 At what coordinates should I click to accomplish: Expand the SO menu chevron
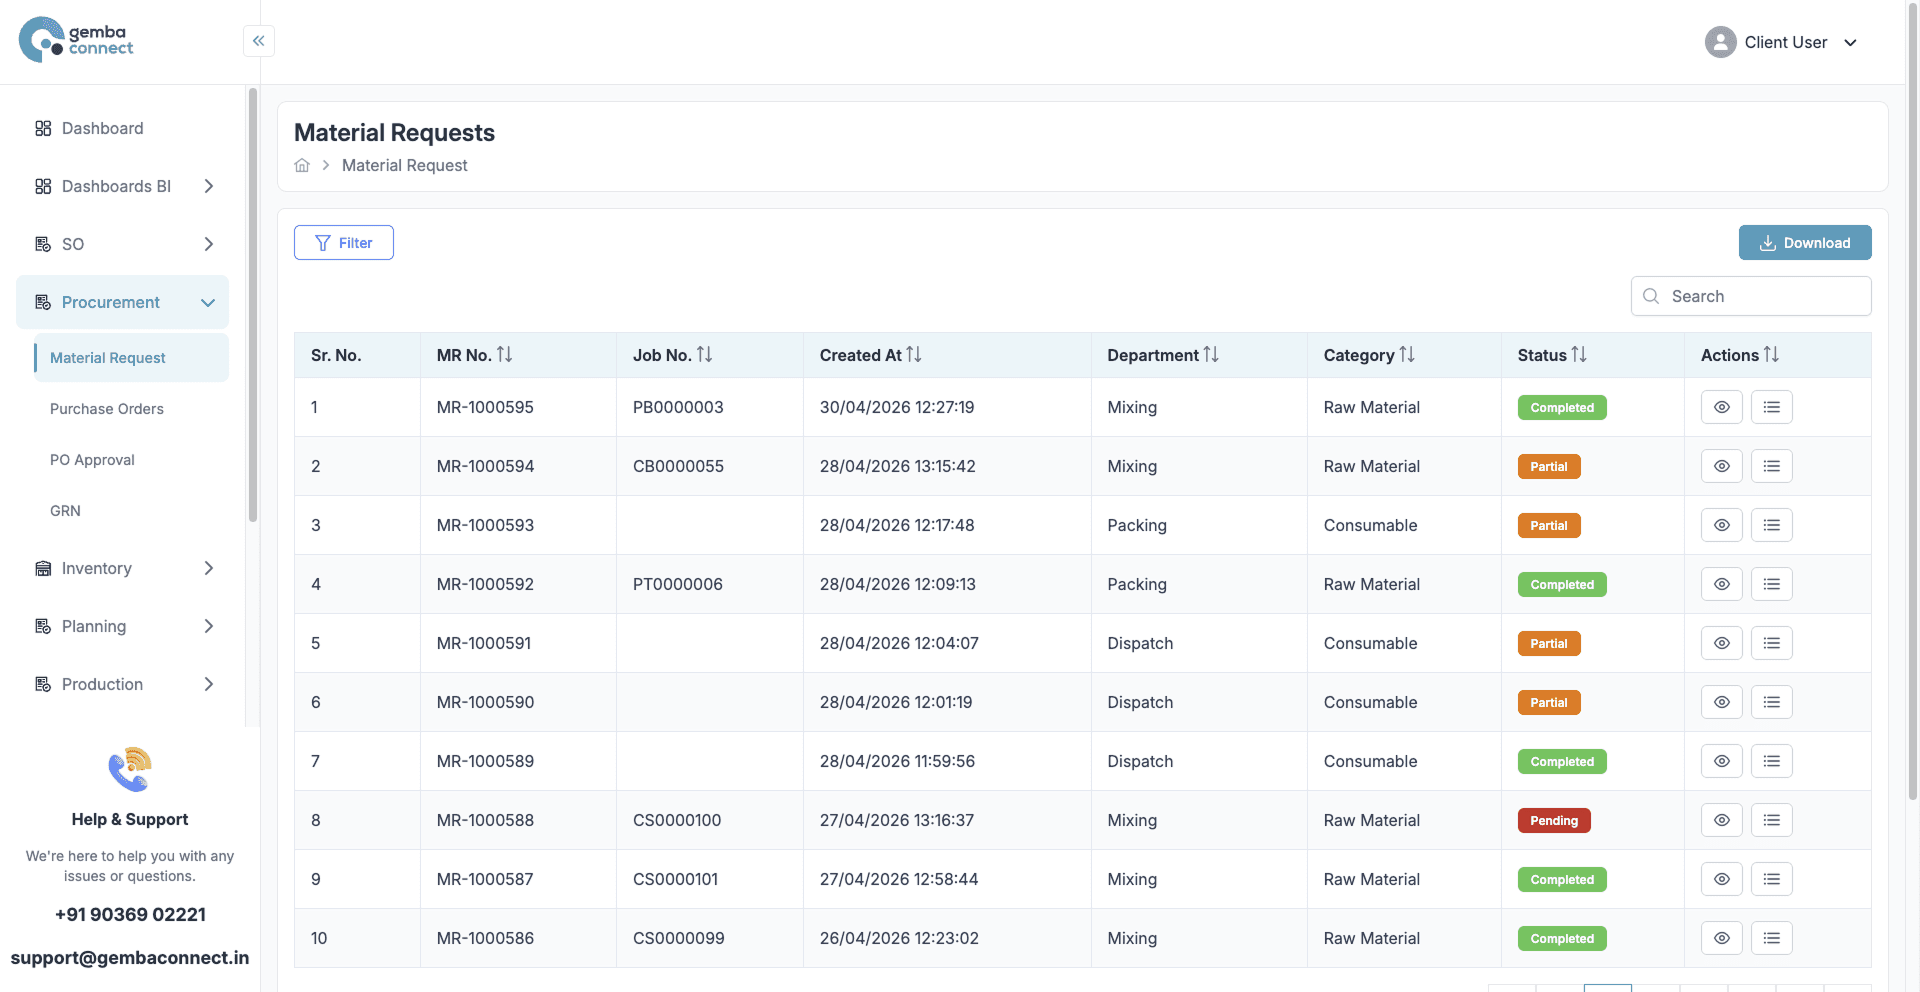(208, 244)
